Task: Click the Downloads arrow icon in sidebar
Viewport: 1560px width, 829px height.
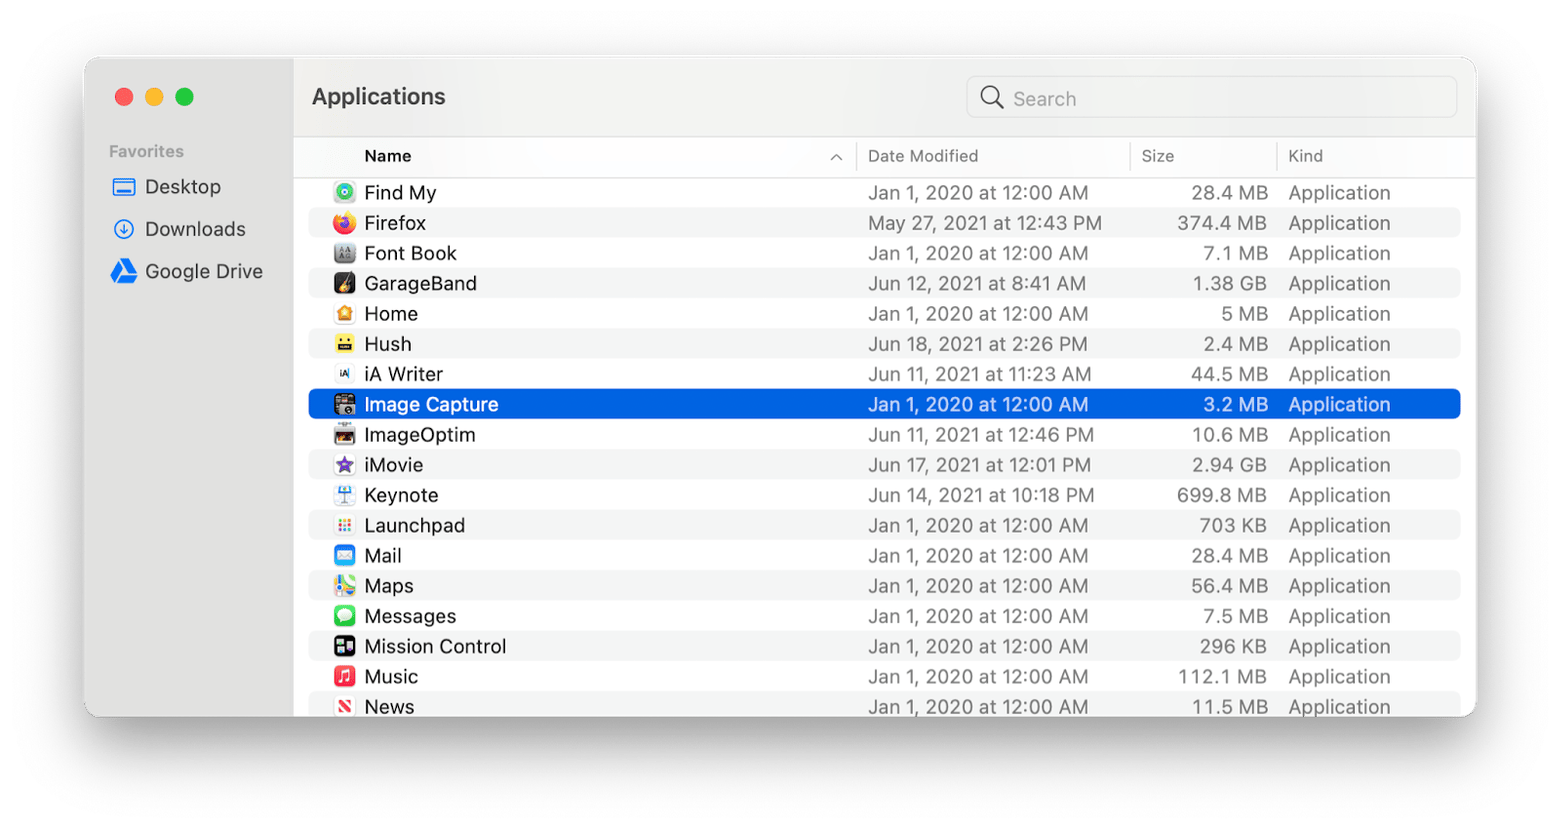Action: (x=124, y=229)
